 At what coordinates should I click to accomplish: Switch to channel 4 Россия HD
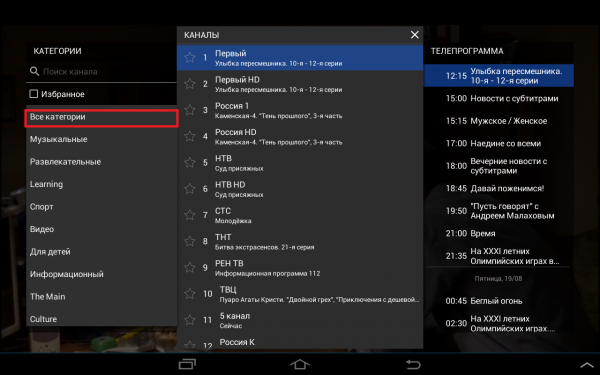[300, 136]
